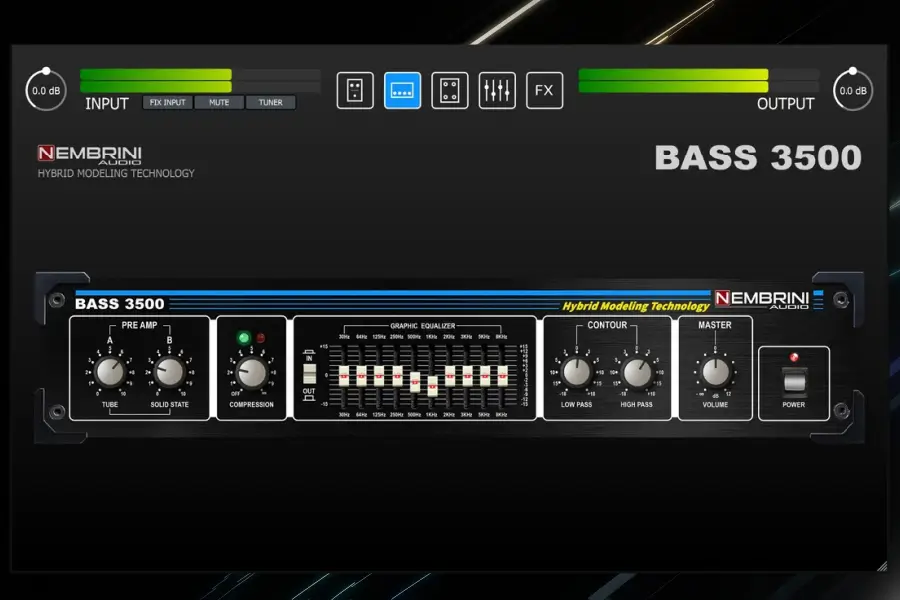Click the HYBRID MODELING TECHNOLOGY text under the logo
This screenshot has height=600, width=900.
coord(116,173)
